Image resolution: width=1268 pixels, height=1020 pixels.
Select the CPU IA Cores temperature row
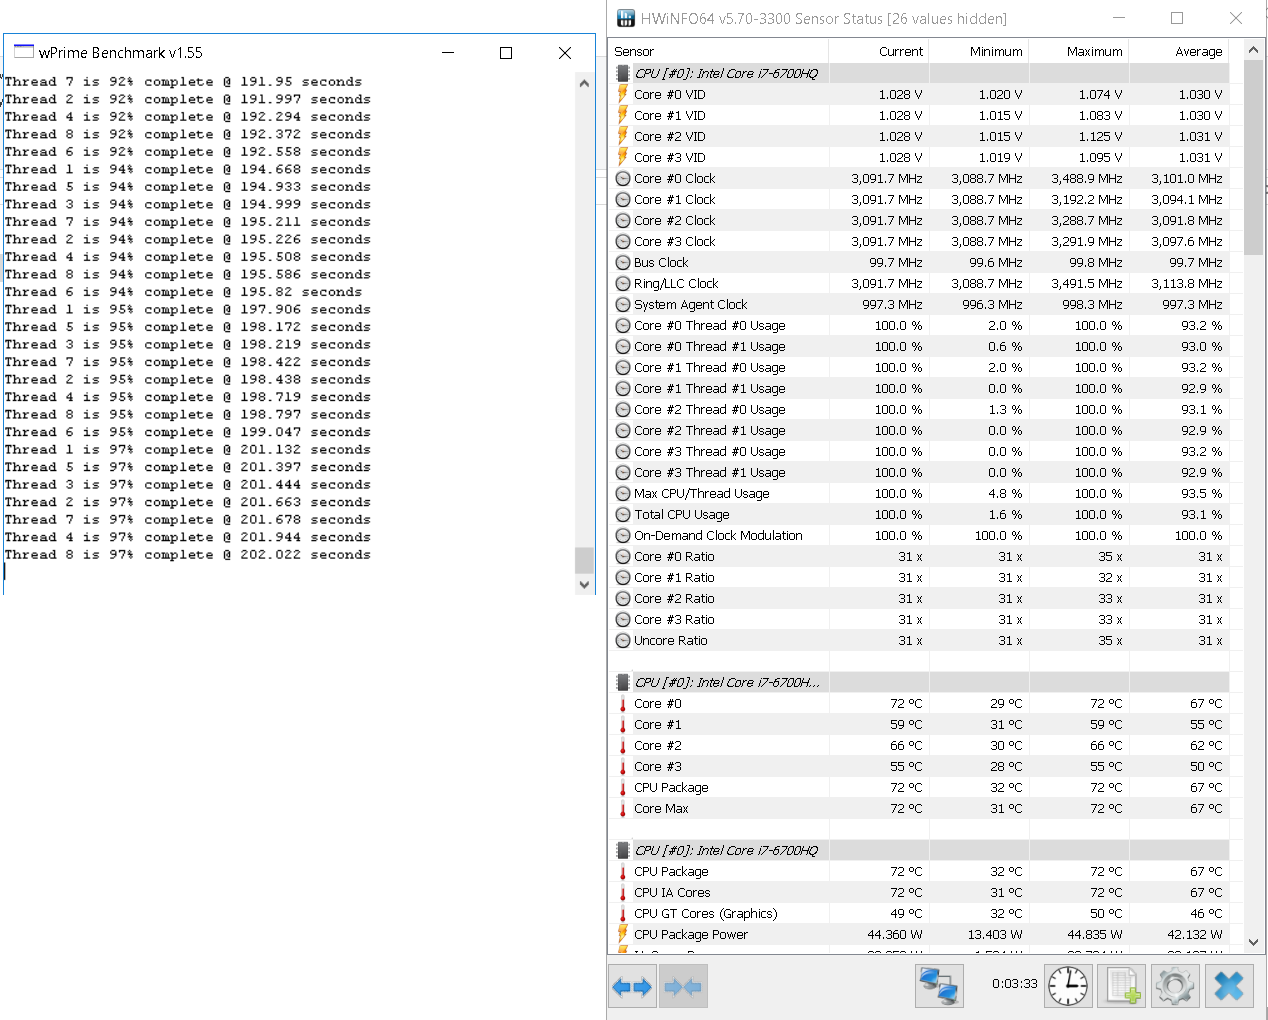coord(919,892)
